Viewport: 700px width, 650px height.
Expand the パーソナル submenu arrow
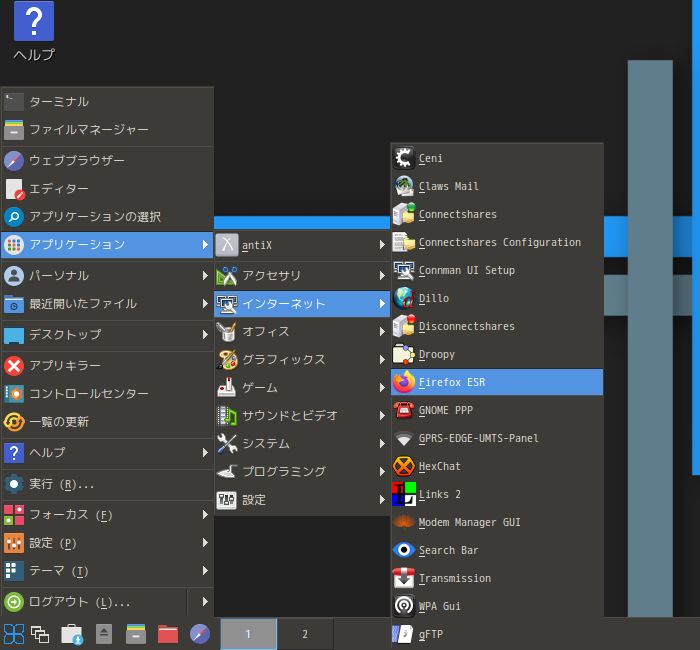[x=205, y=275]
